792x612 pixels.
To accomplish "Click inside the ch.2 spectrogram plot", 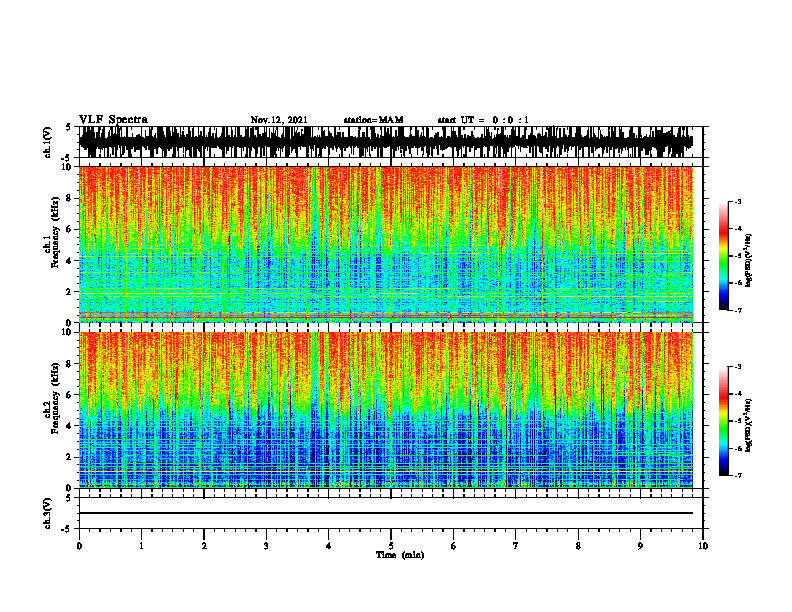I will (x=385, y=410).
